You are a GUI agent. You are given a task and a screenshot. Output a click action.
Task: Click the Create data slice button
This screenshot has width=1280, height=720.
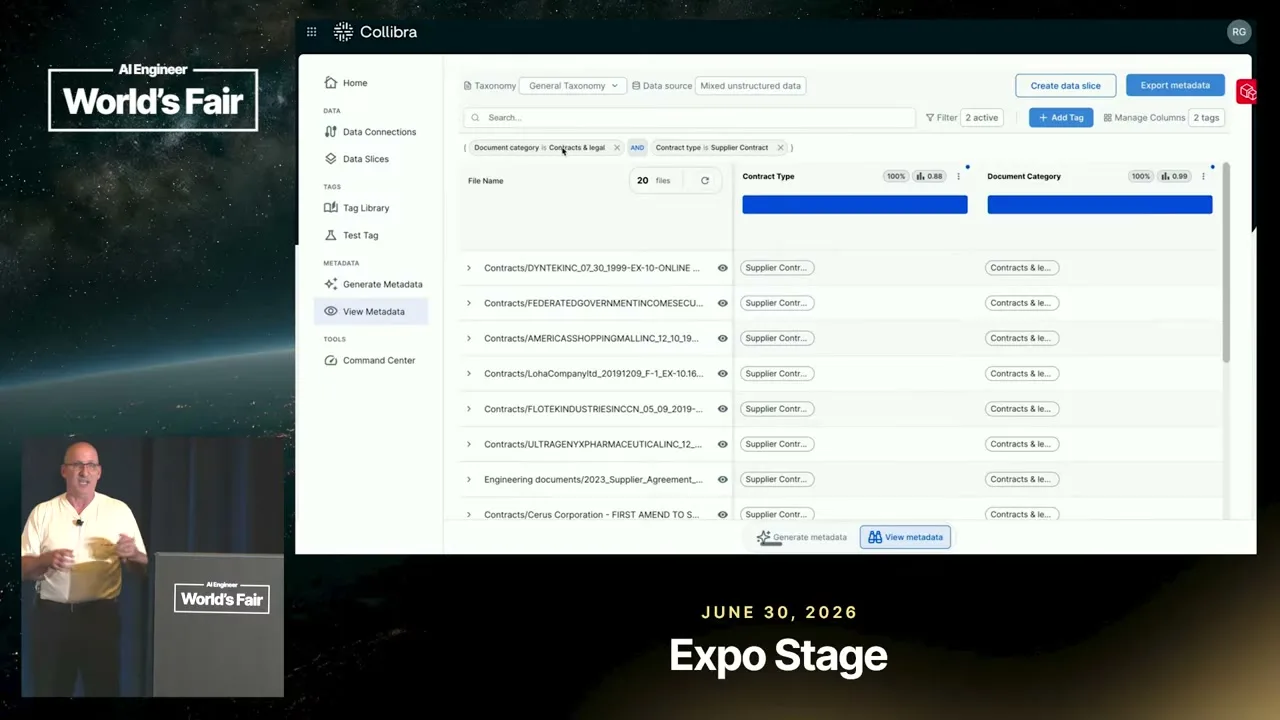[1065, 85]
